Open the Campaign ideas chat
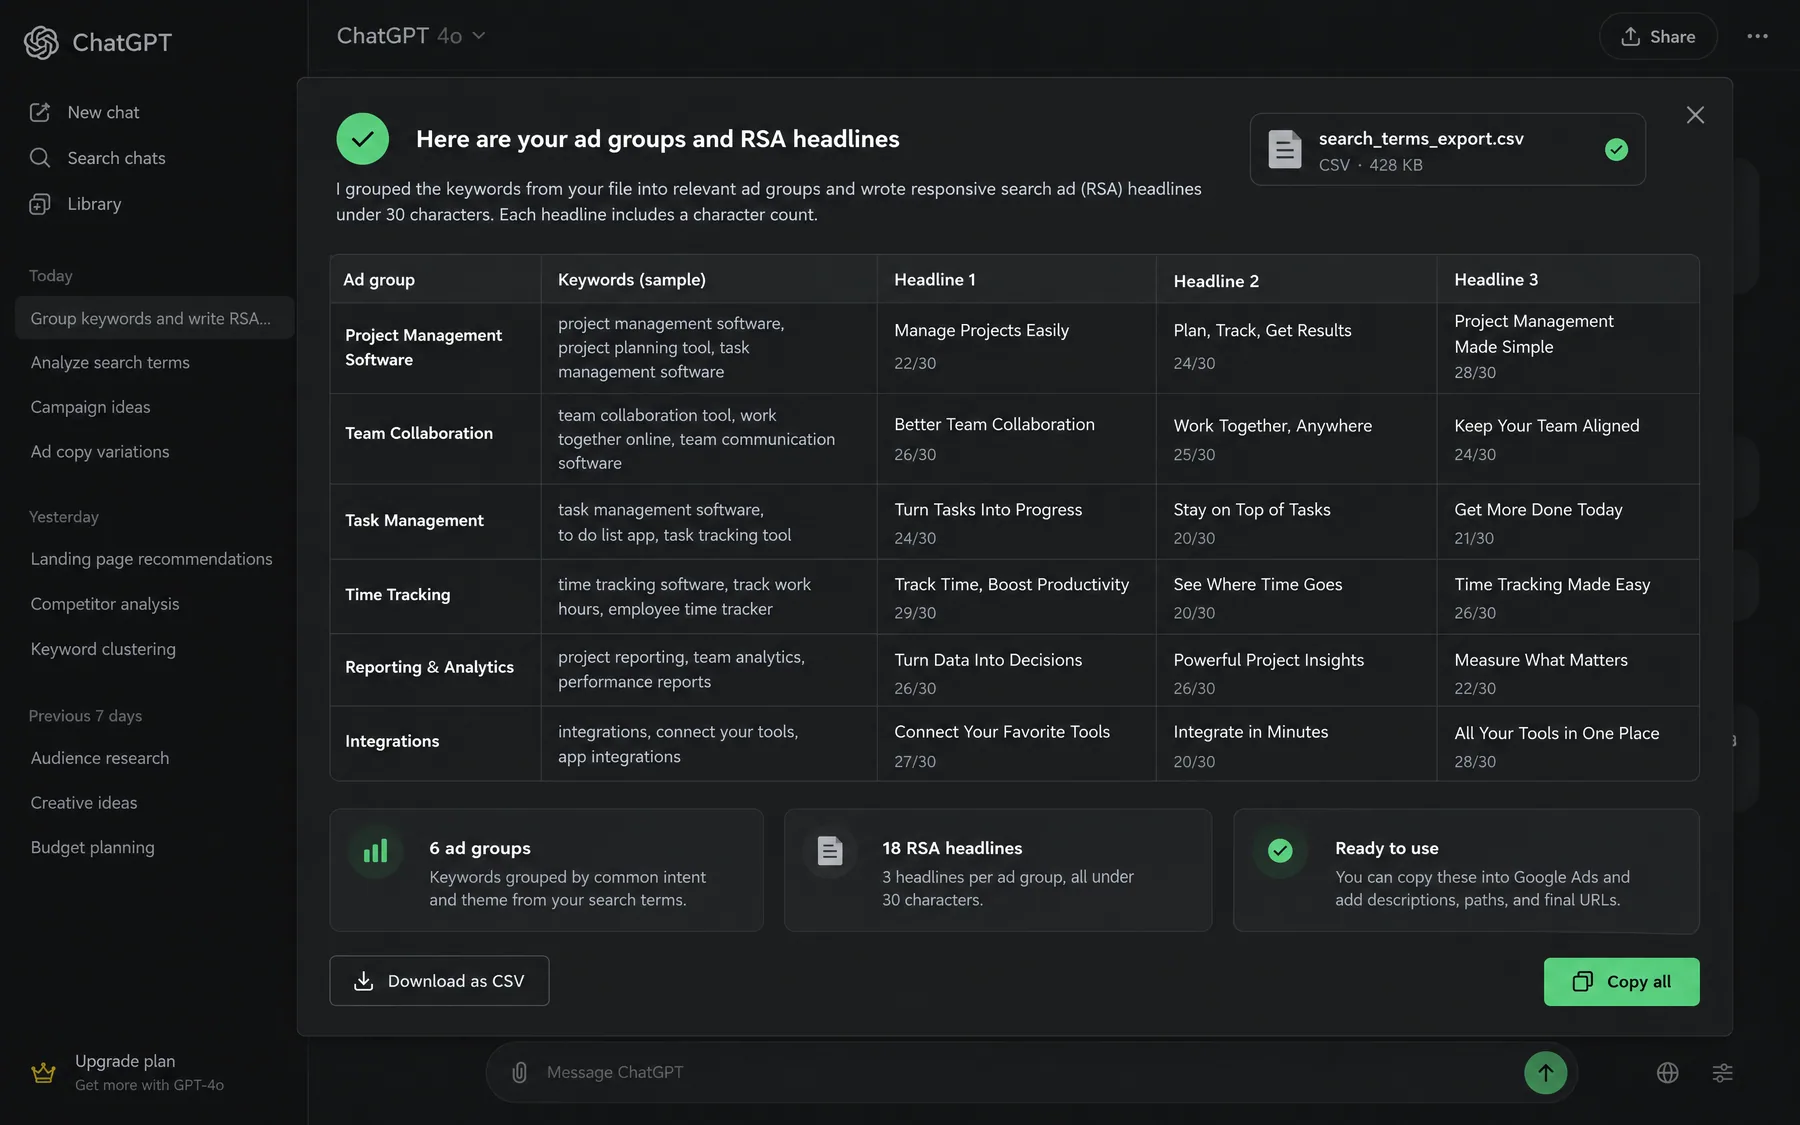This screenshot has height=1125, width=1800. pos(90,407)
